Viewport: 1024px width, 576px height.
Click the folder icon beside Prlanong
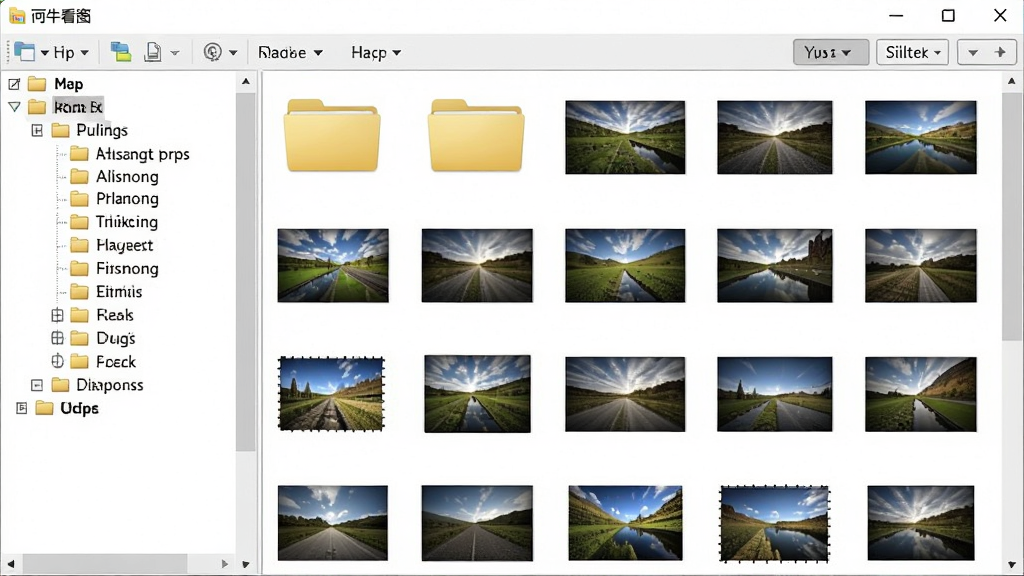79,199
